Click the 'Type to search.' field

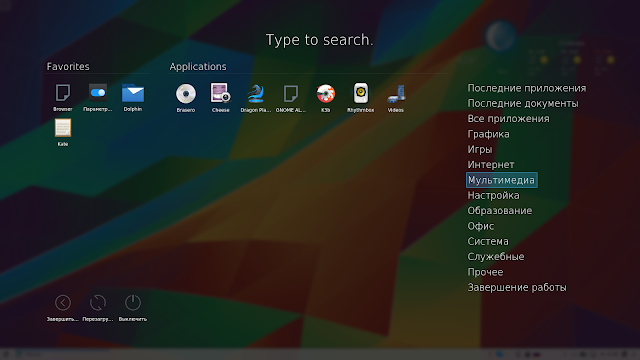pos(320,40)
